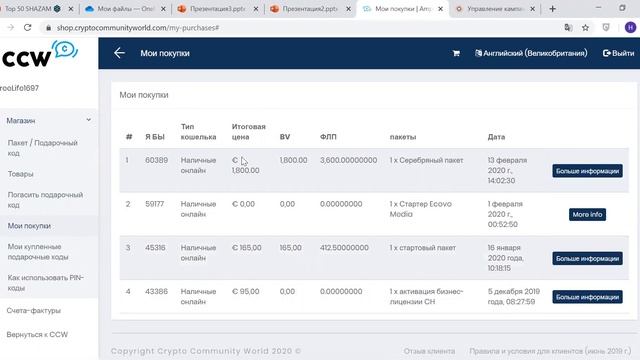The image size is (640, 360).
Task: Click the пакеты column header
Action: point(402,137)
